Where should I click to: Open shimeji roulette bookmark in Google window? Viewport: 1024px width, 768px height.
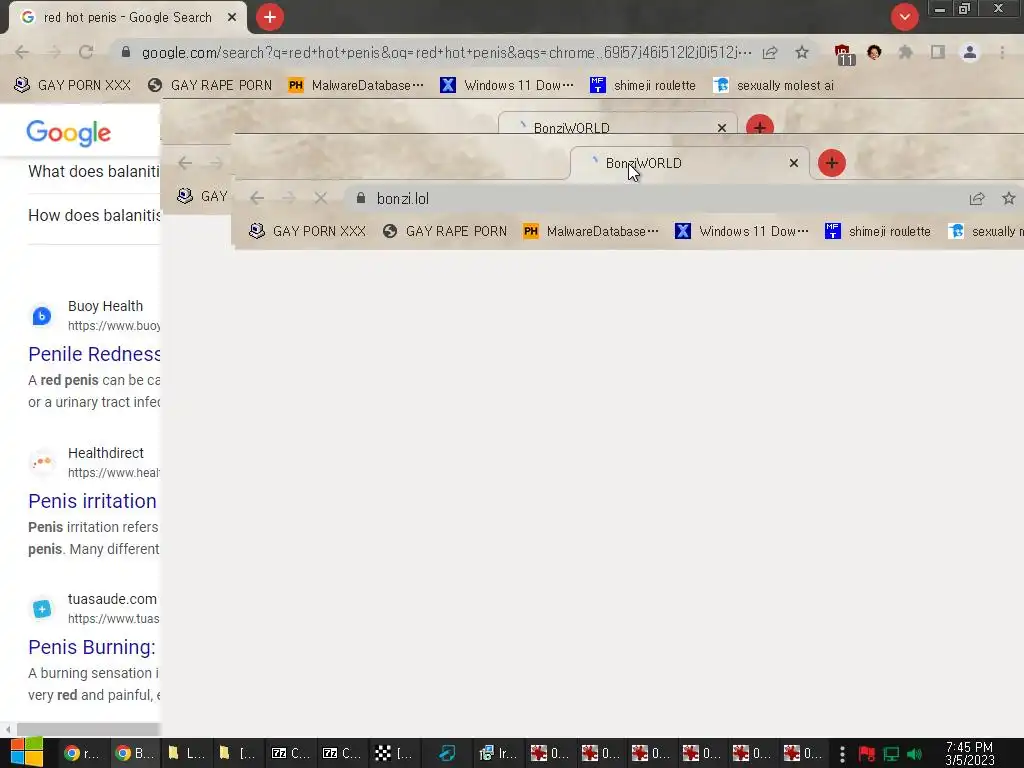642,86
